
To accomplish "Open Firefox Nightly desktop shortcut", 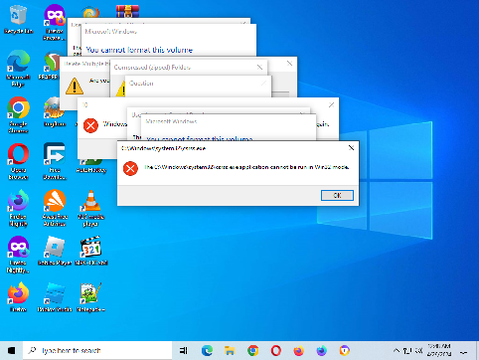I will pos(18,208).
